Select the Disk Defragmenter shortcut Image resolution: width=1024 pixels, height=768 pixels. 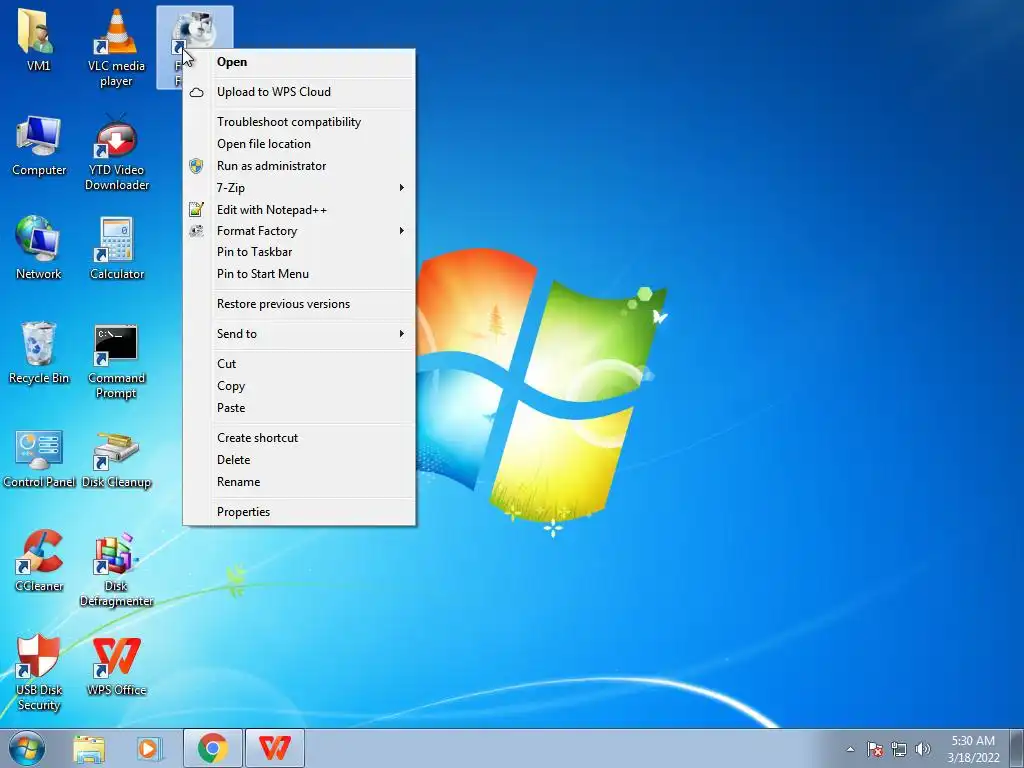pyautogui.click(x=116, y=569)
